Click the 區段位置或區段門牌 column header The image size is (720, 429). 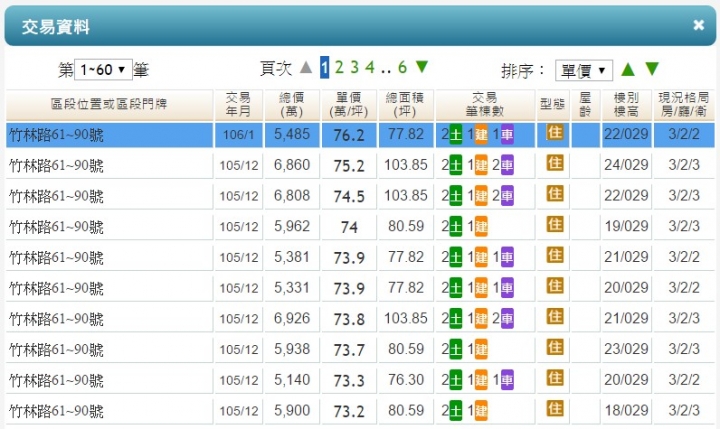(x=109, y=104)
